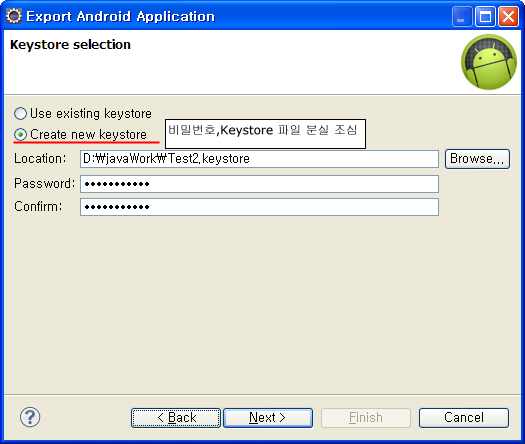Click the Location label
This screenshot has width=525, height=444.
(40, 159)
